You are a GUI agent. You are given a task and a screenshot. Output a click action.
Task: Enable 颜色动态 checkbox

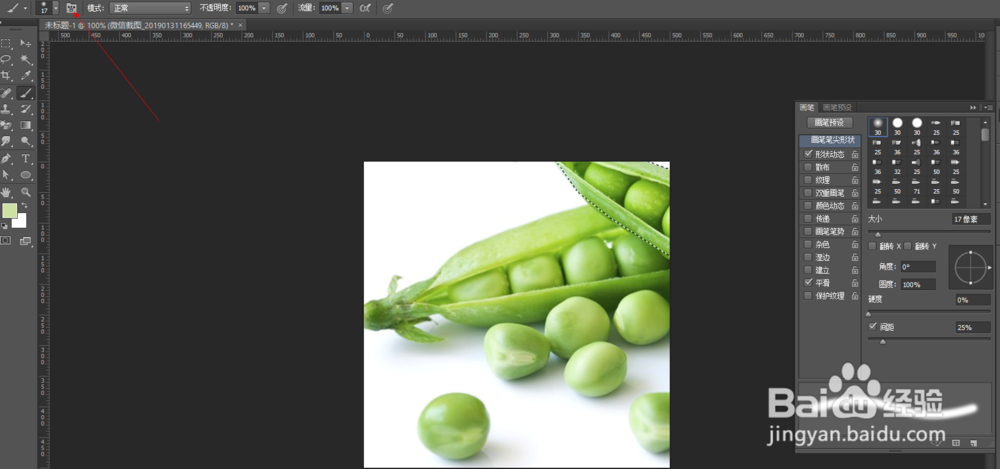808,205
